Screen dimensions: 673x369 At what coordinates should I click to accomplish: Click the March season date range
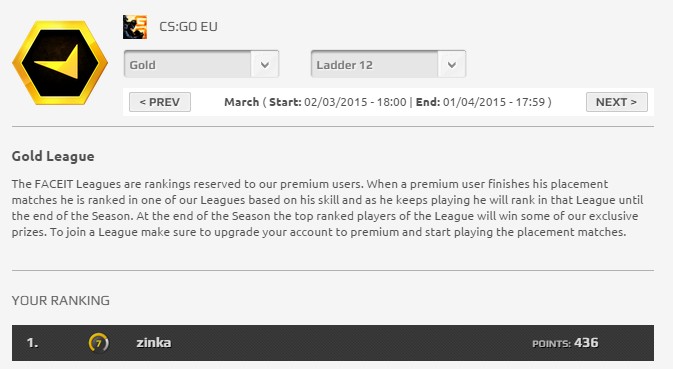tap(388, 102)
